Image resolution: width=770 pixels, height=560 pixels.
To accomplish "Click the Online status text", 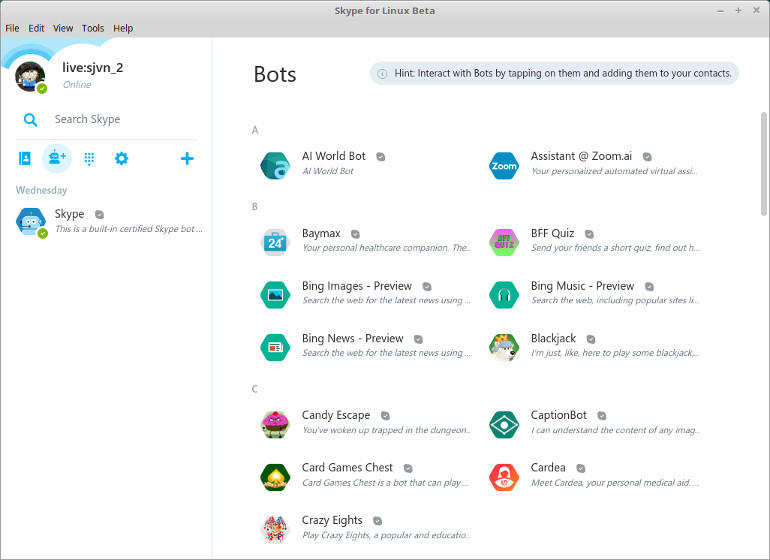I will (77, 84).
